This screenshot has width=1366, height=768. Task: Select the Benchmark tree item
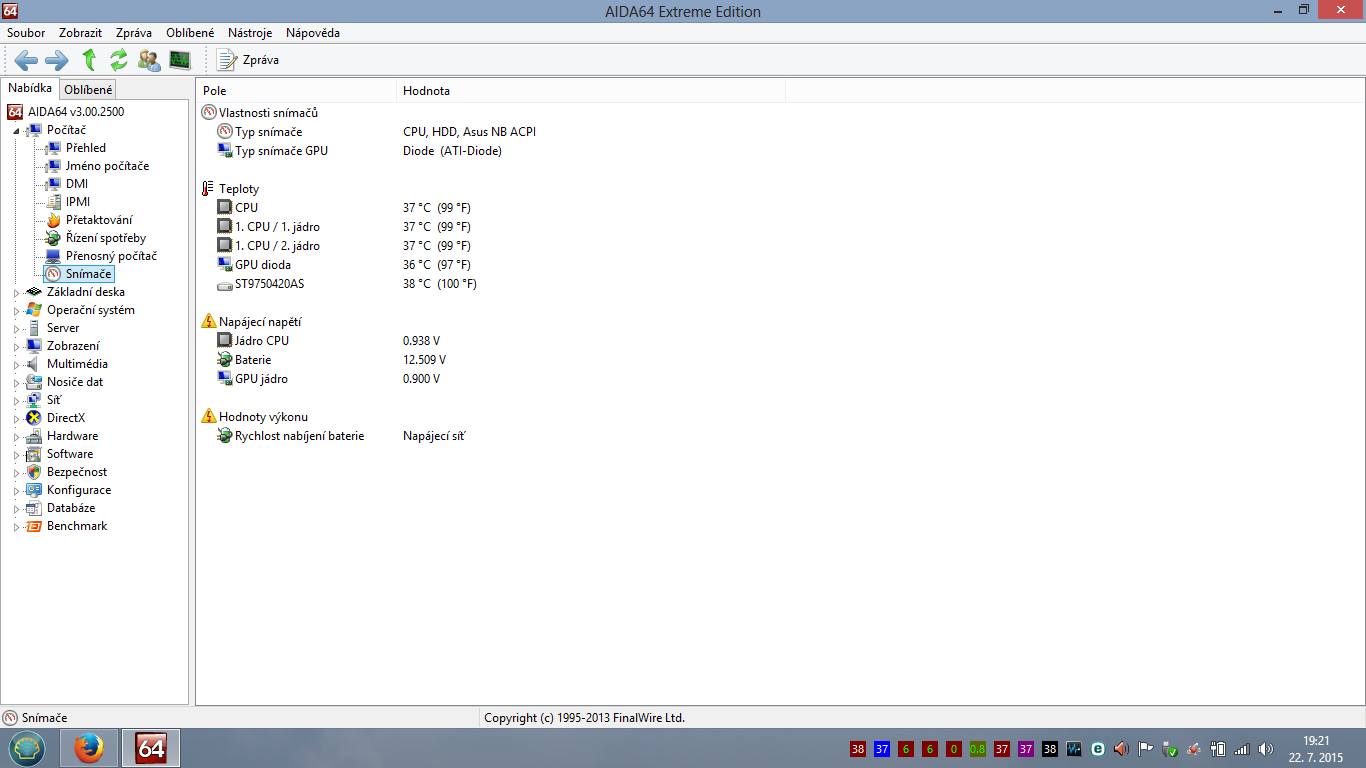point(76,526)
